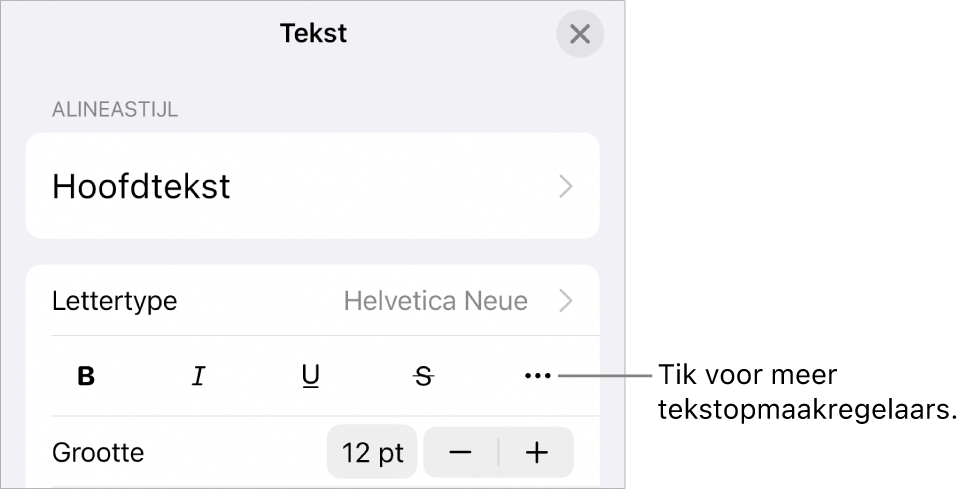The height and width of the screenshot is (489, 961).
Task: Click the "Tik voor meer tekstopmaakregelaars" callout text
Action: pyautogui.click(x=805, y=394)
